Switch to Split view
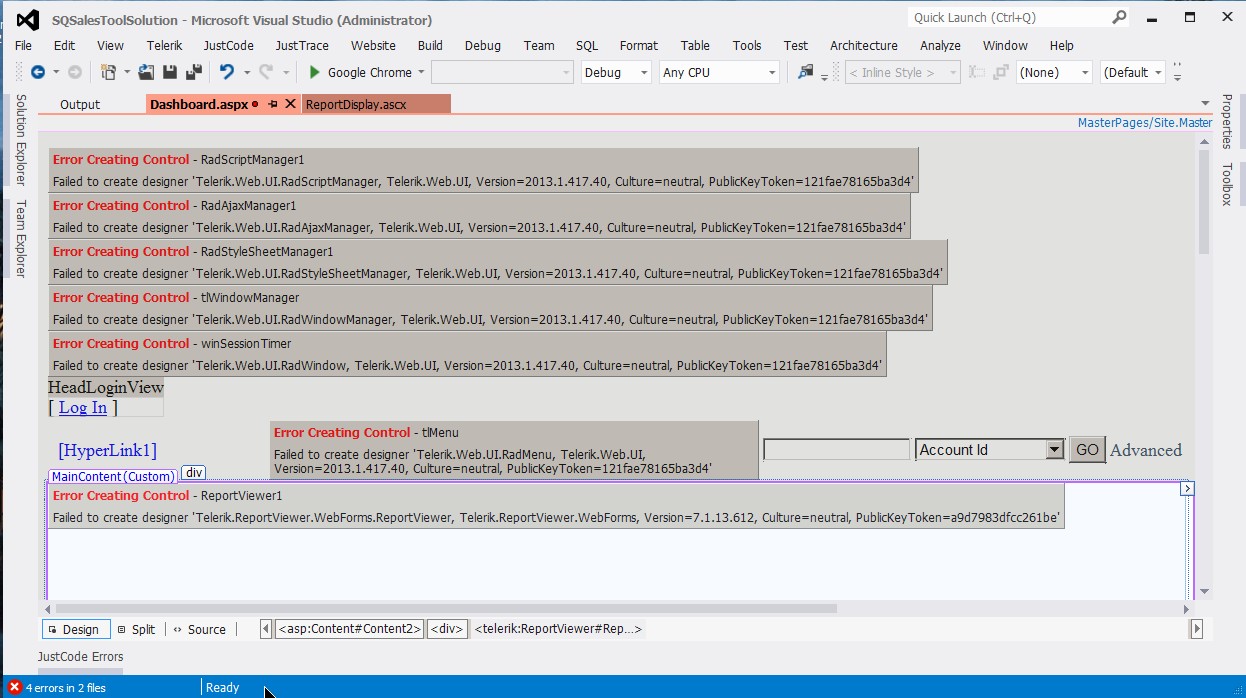The image size is (1246, 698). [137, 629]
